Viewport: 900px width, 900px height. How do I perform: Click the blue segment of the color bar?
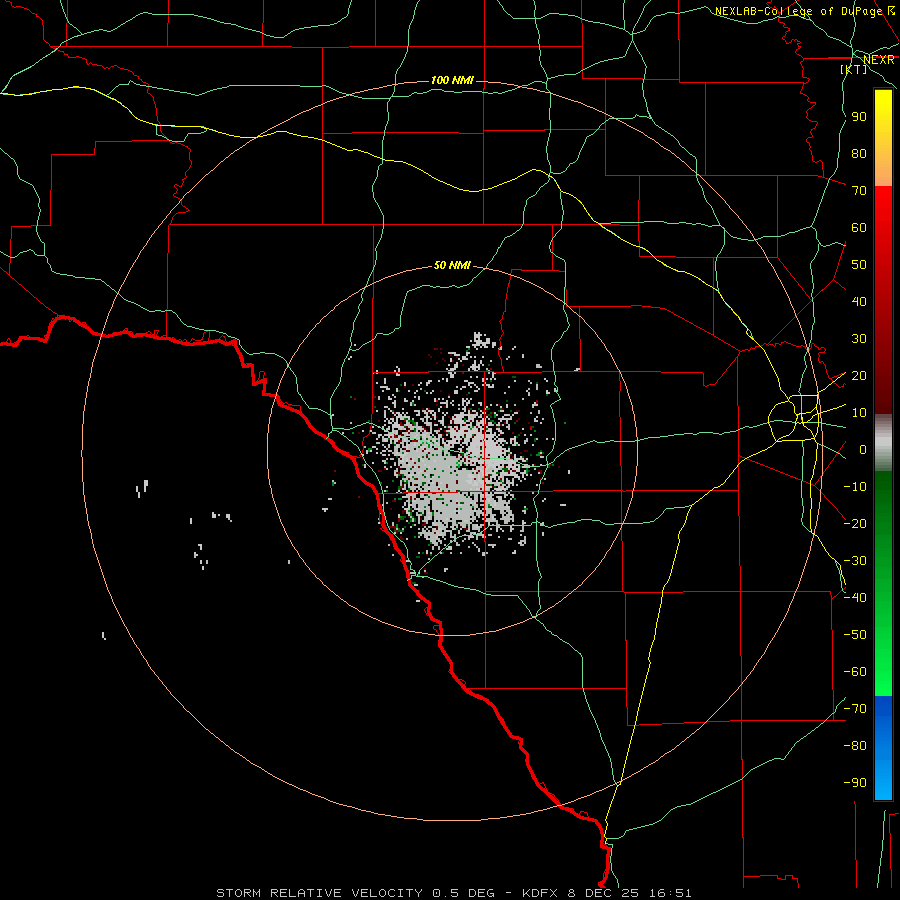[x=883, y=748]
